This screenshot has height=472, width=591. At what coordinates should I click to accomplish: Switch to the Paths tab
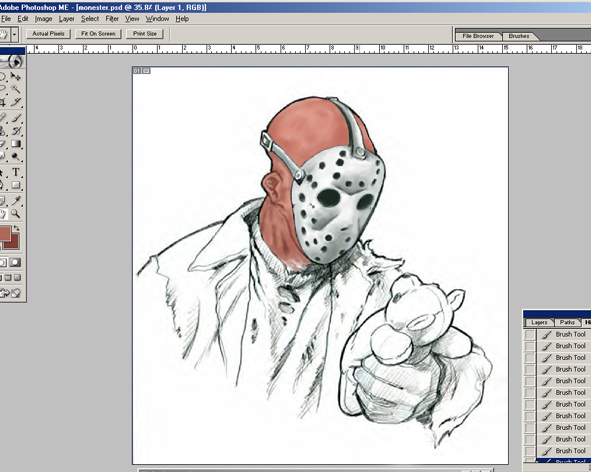pos(567,322)
